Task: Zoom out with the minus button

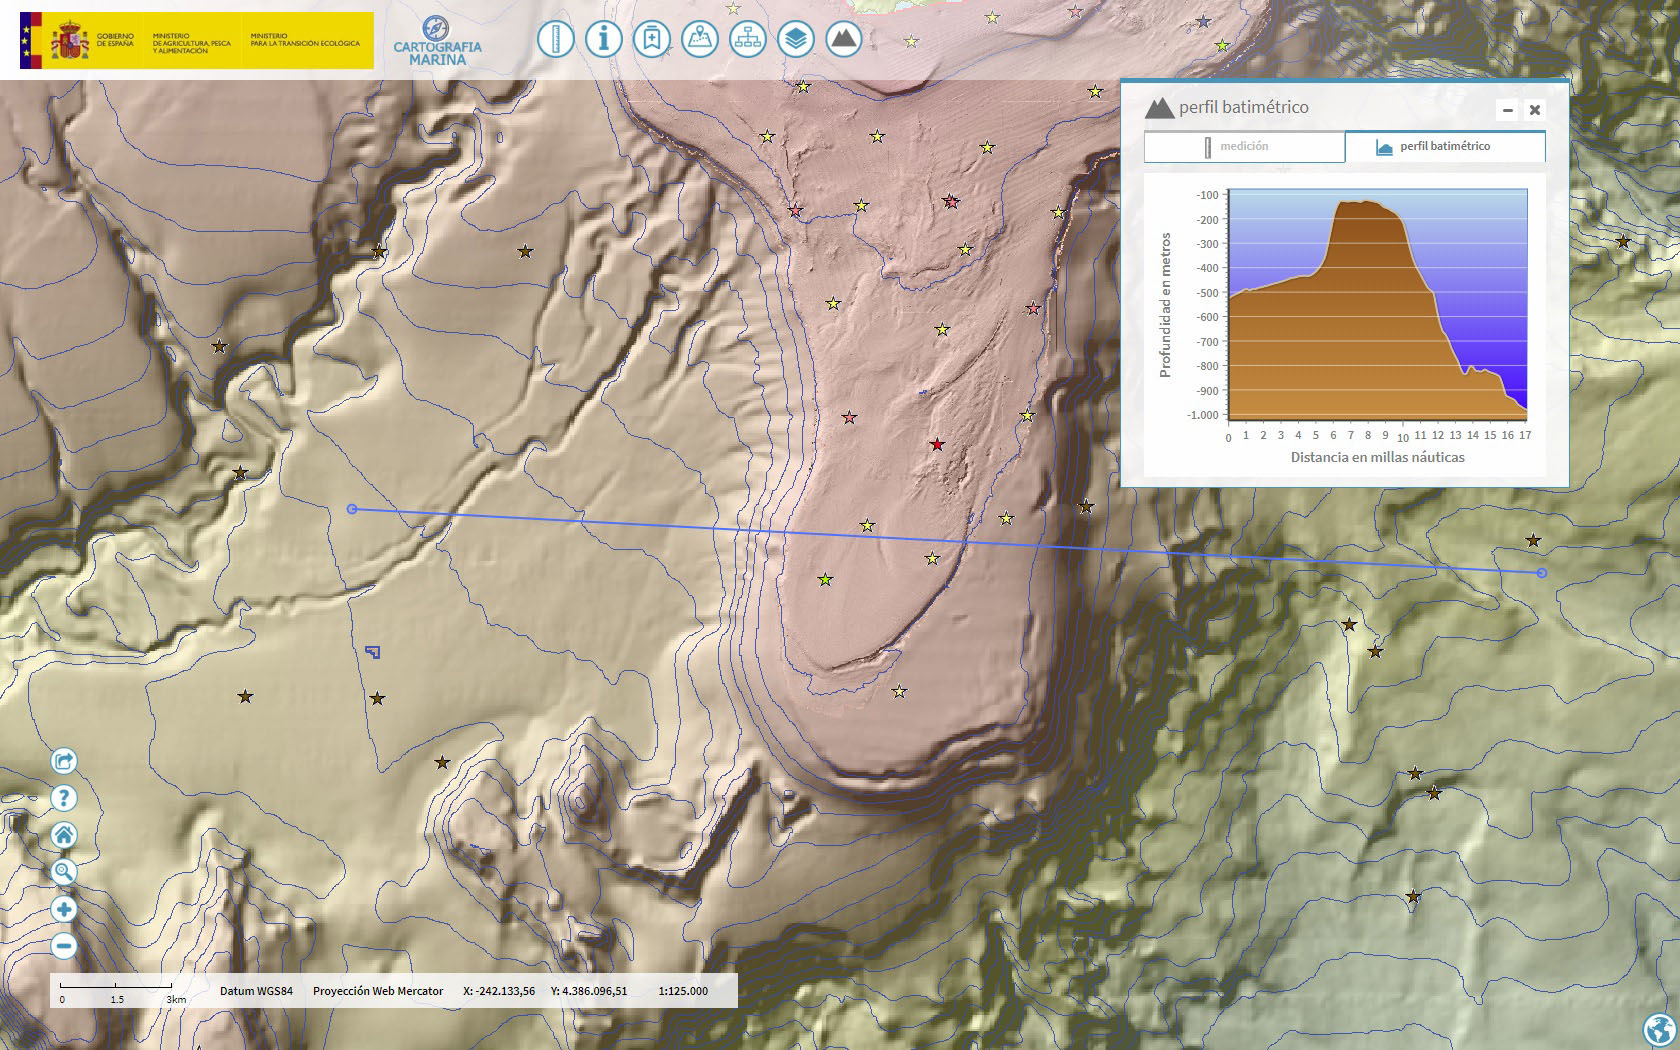Action: click(64, 946)
